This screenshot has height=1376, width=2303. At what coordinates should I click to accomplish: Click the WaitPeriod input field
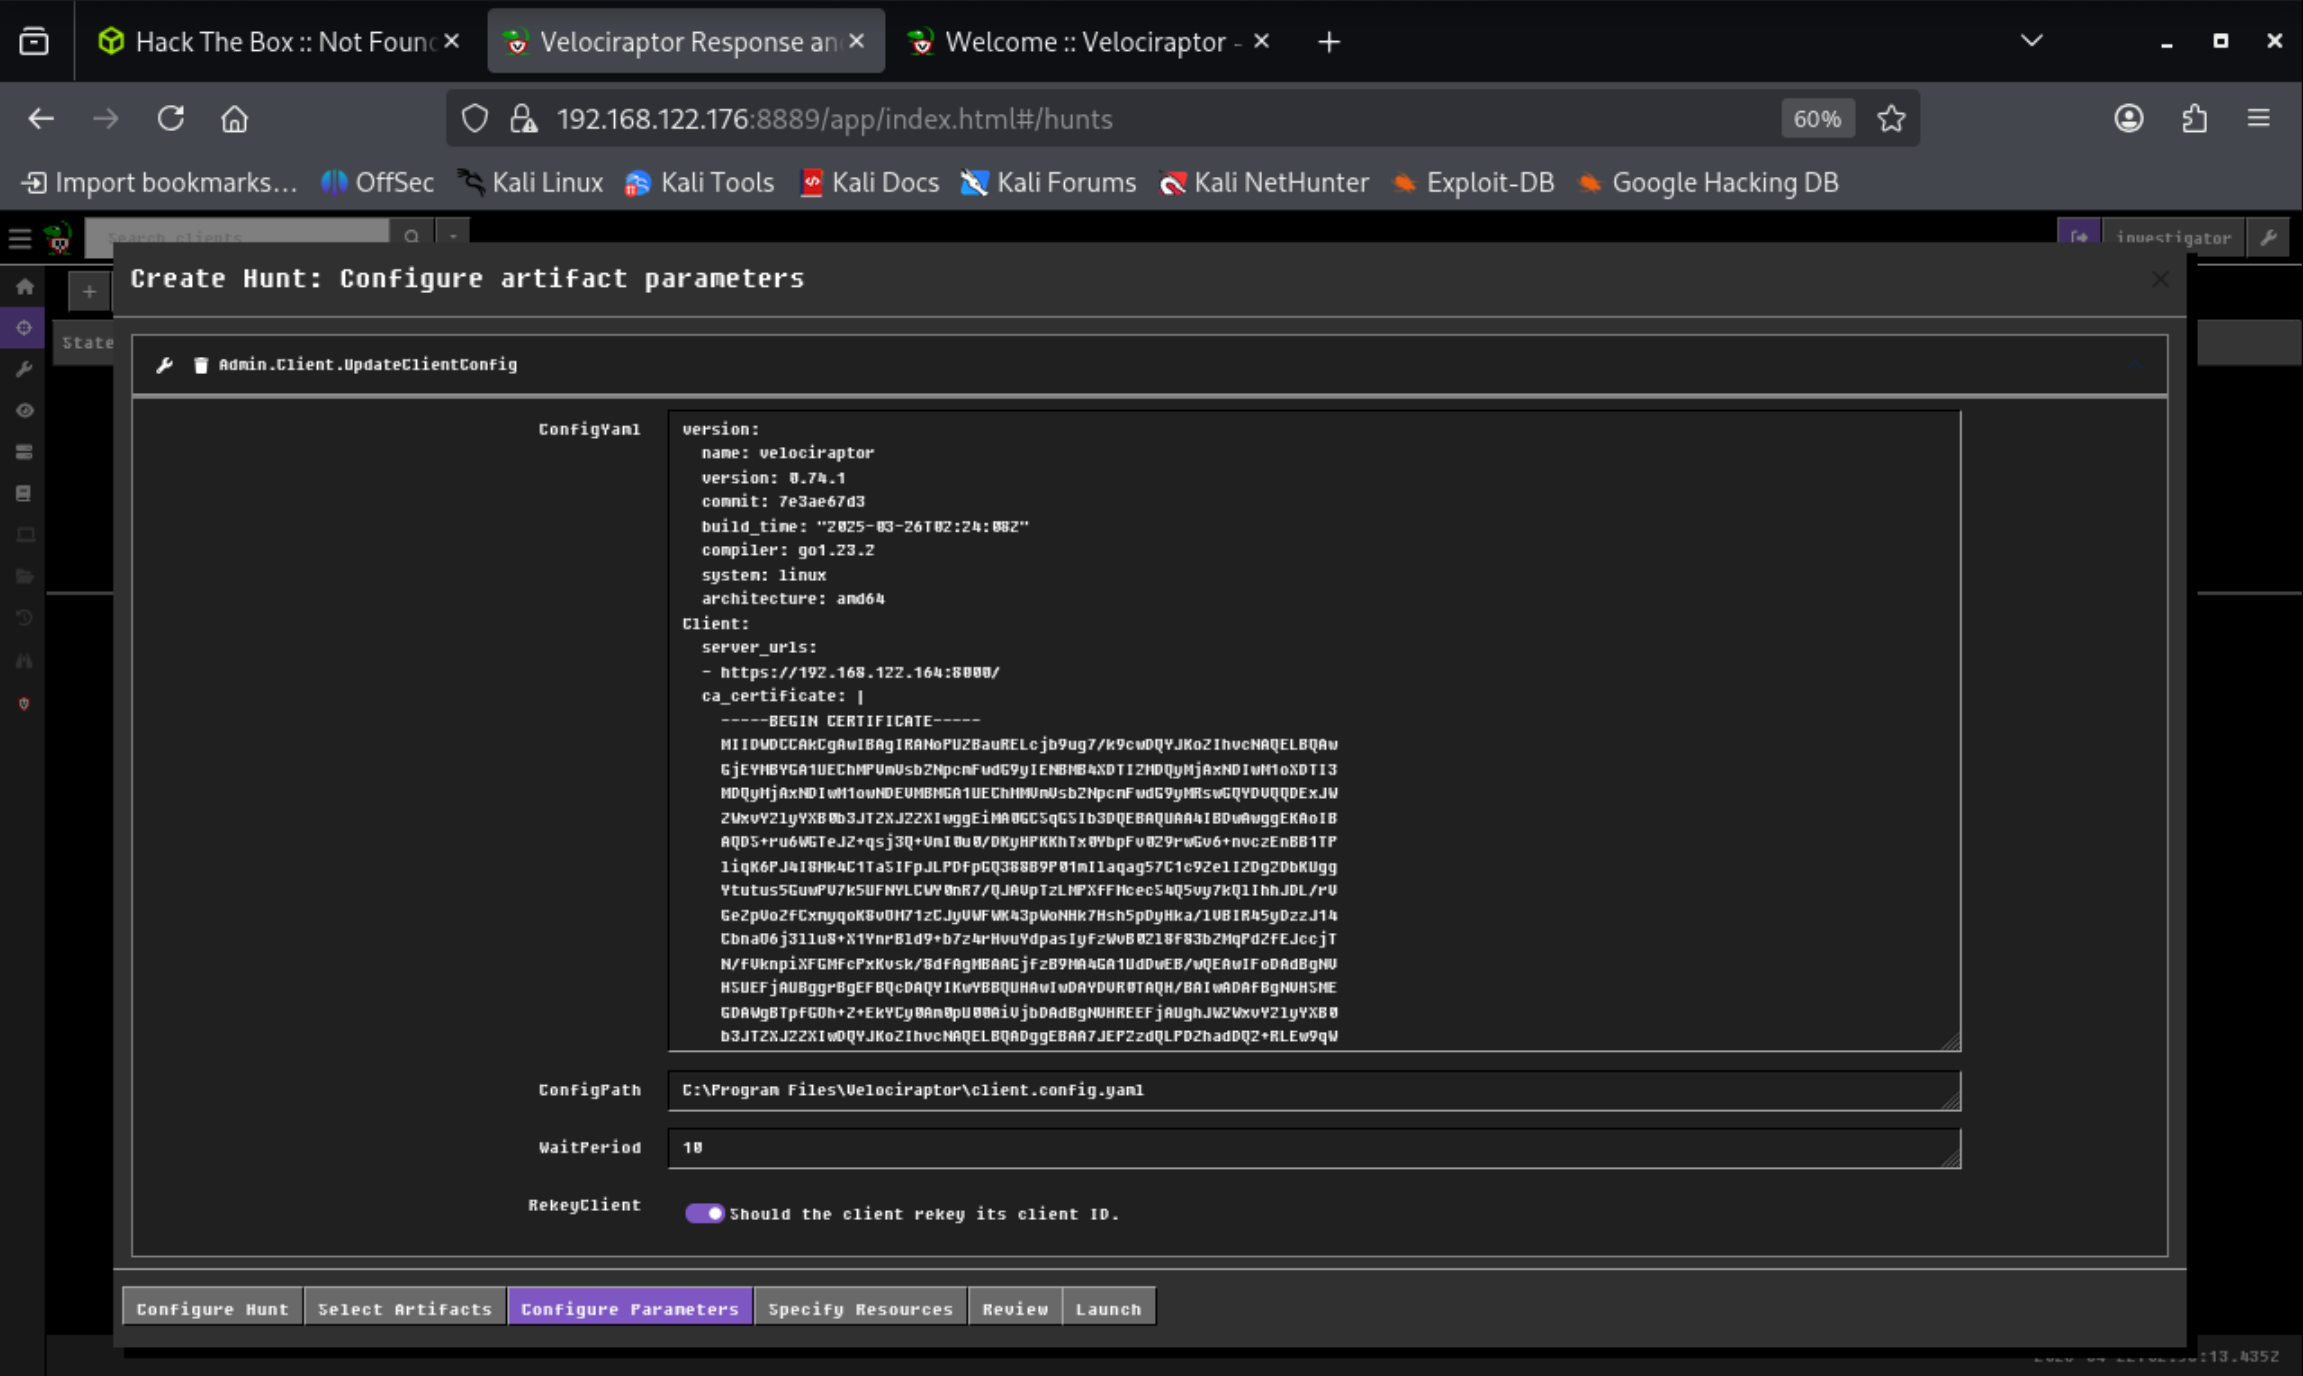coord(1314,1148)
